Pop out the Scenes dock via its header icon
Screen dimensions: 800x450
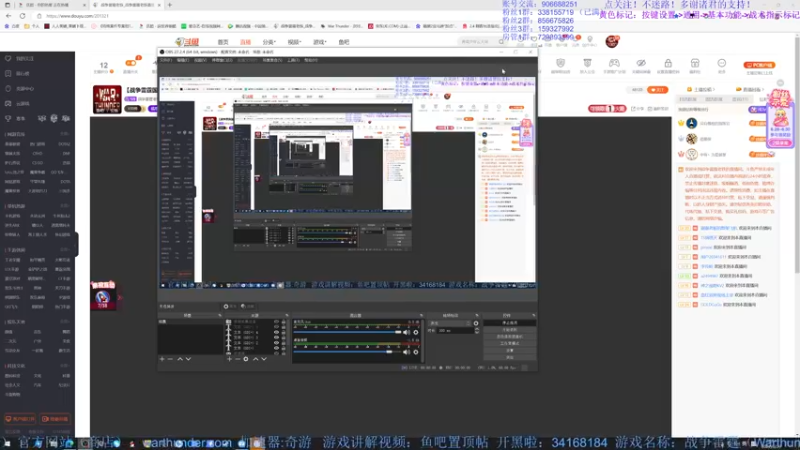[220, 315]
